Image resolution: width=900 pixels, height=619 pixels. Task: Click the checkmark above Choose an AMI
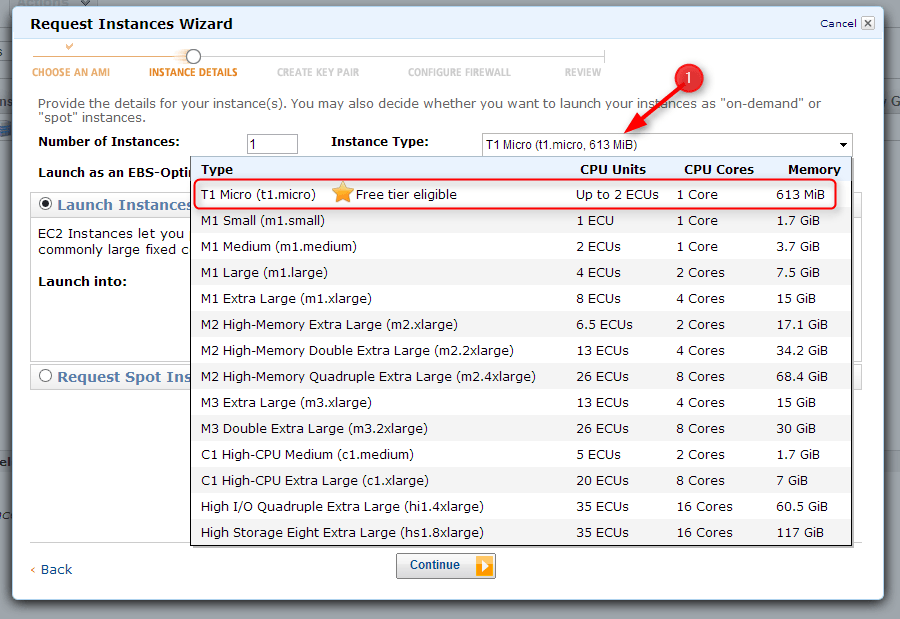pos(69,47)
